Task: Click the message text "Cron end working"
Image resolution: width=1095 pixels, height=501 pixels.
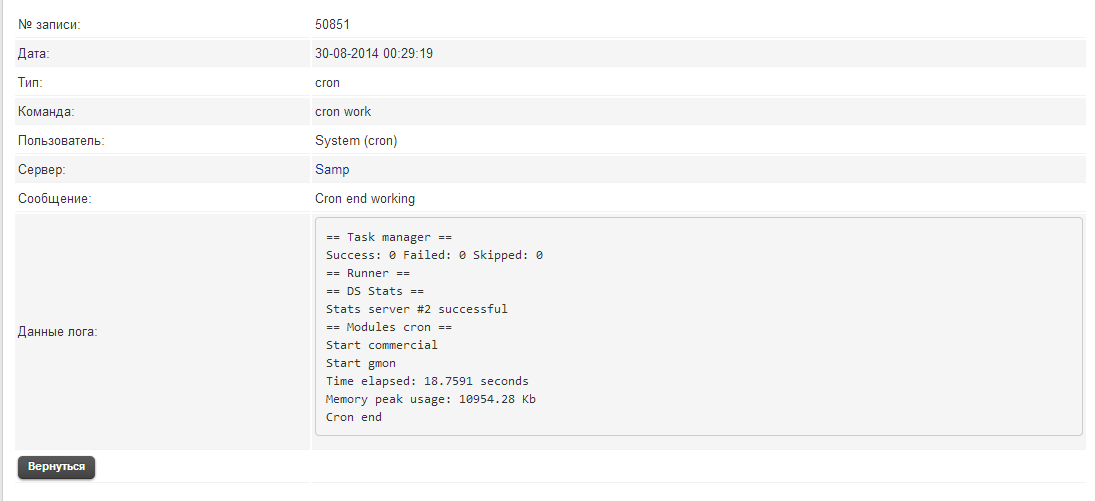Action: click(365, 199)
